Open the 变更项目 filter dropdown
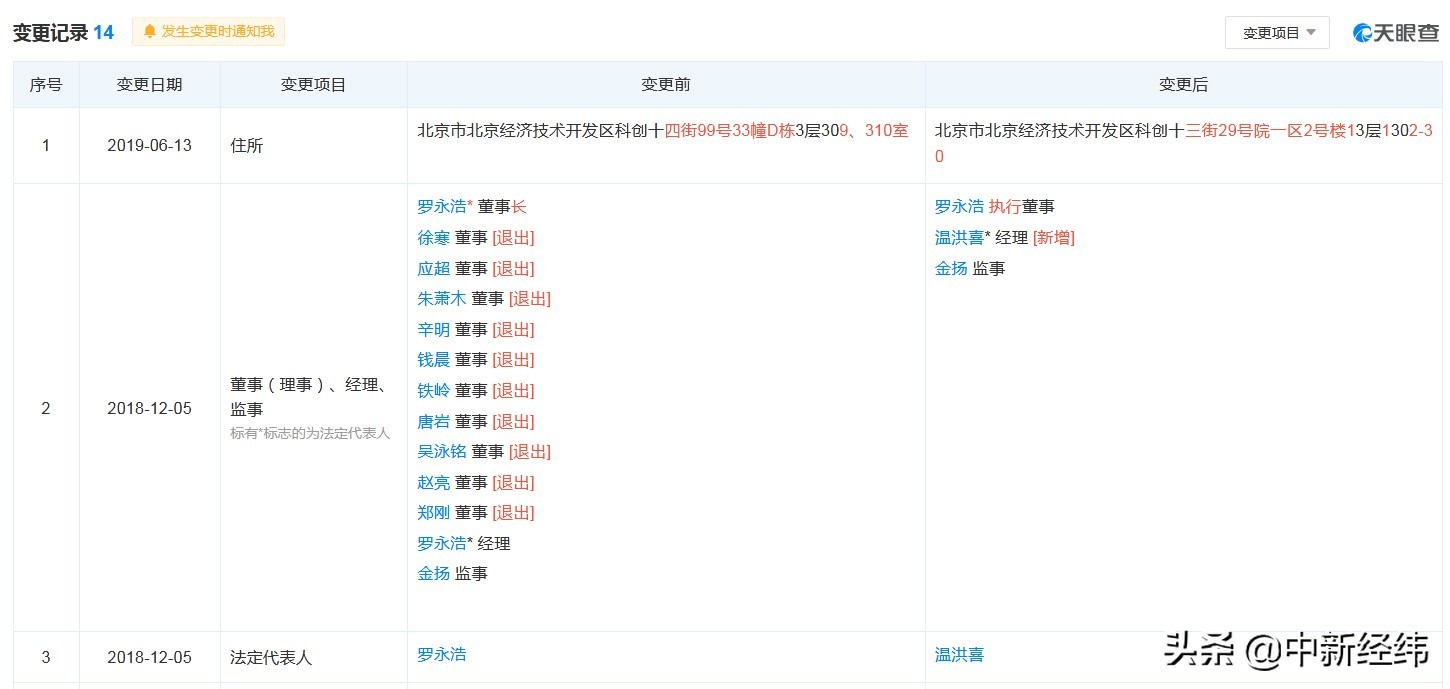1450x689 pixels. [1277, 33]
